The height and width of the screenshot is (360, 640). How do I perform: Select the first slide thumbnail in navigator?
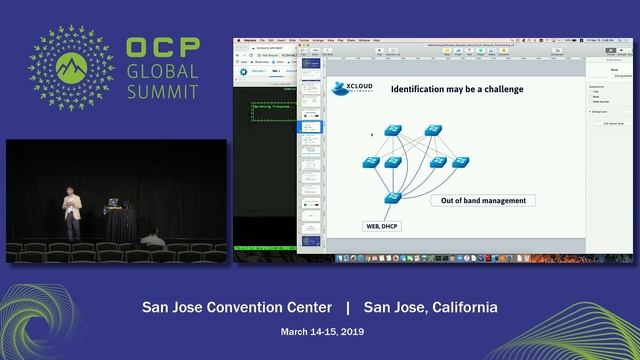click(311, 63)
